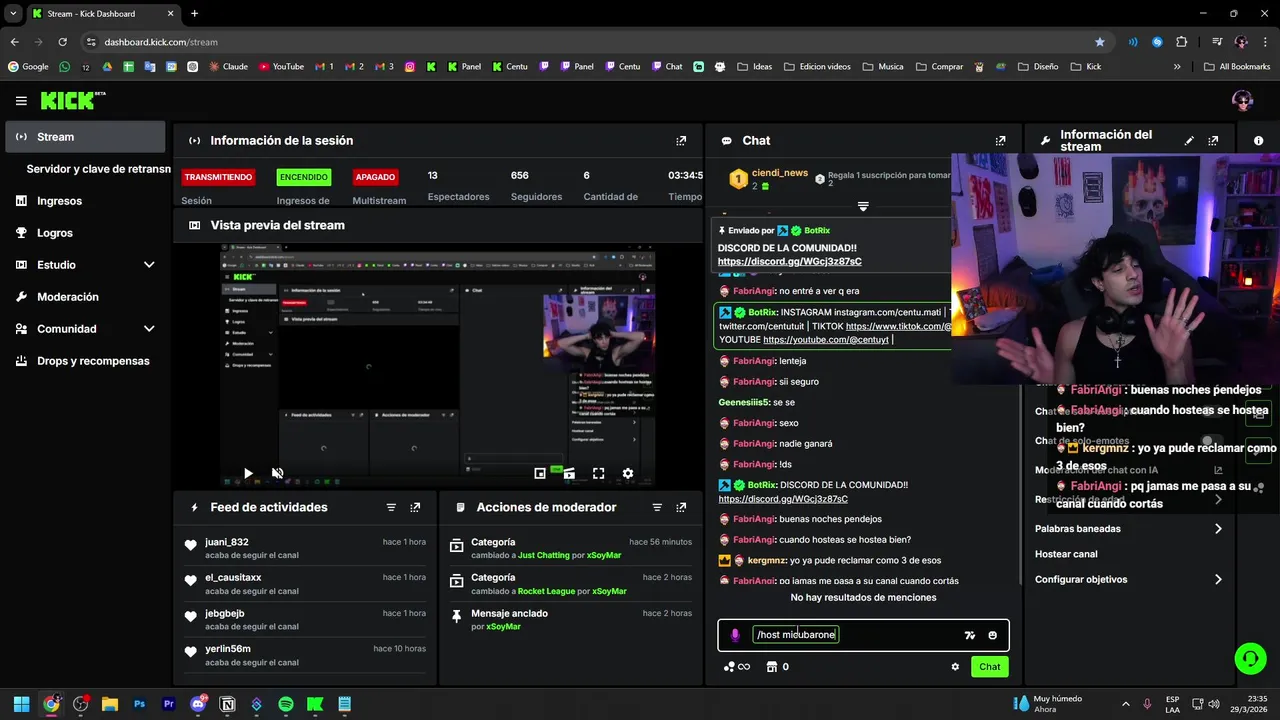Click the stream preview thumbnail
Viewport: 1280px width, 720px height.
click(438, 365)
